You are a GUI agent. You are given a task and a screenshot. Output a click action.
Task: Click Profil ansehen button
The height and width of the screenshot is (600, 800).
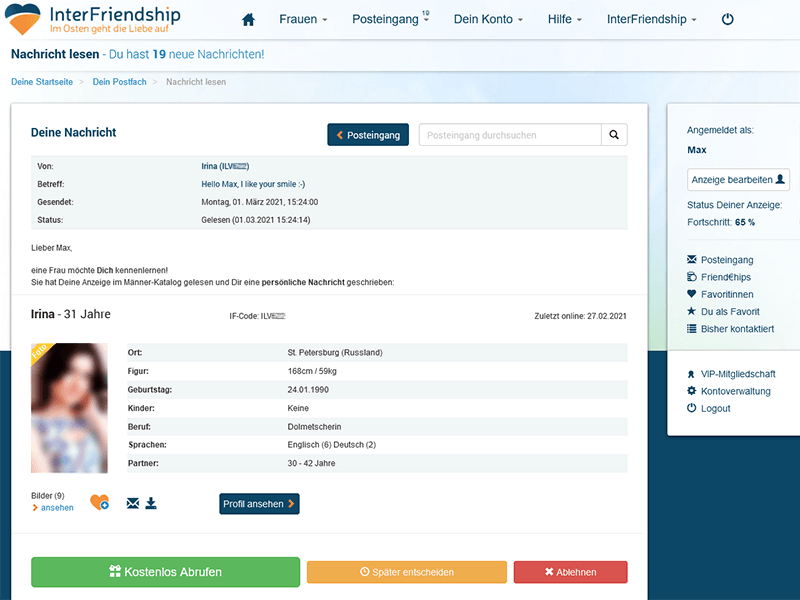click(259, 504)
